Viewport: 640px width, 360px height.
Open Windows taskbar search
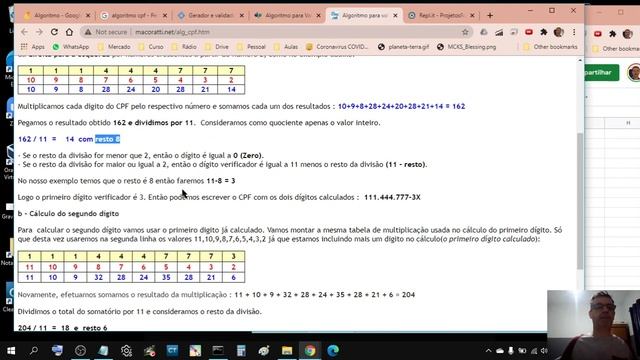point(34,350)
